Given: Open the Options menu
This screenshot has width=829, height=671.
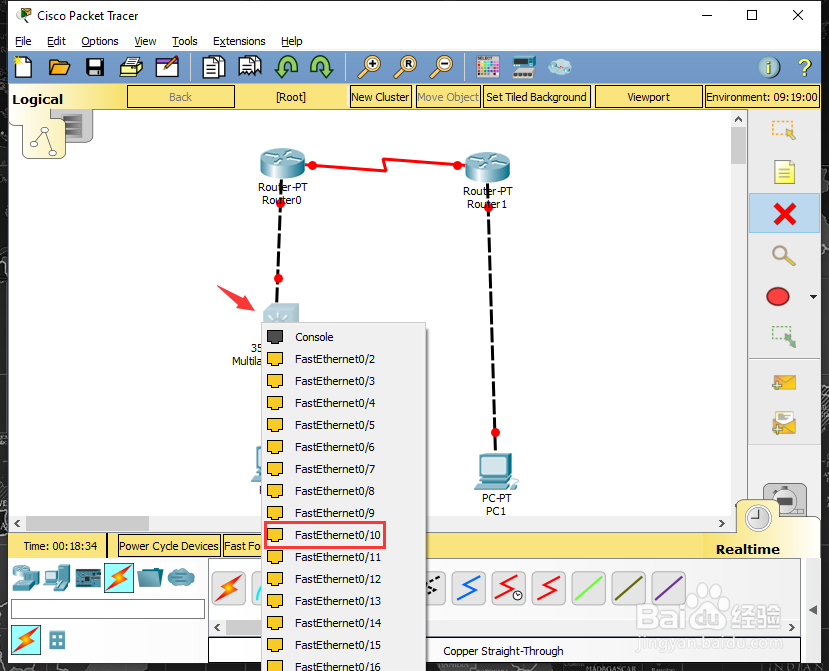Looking at the screenshot, I should tap(99, 41).
